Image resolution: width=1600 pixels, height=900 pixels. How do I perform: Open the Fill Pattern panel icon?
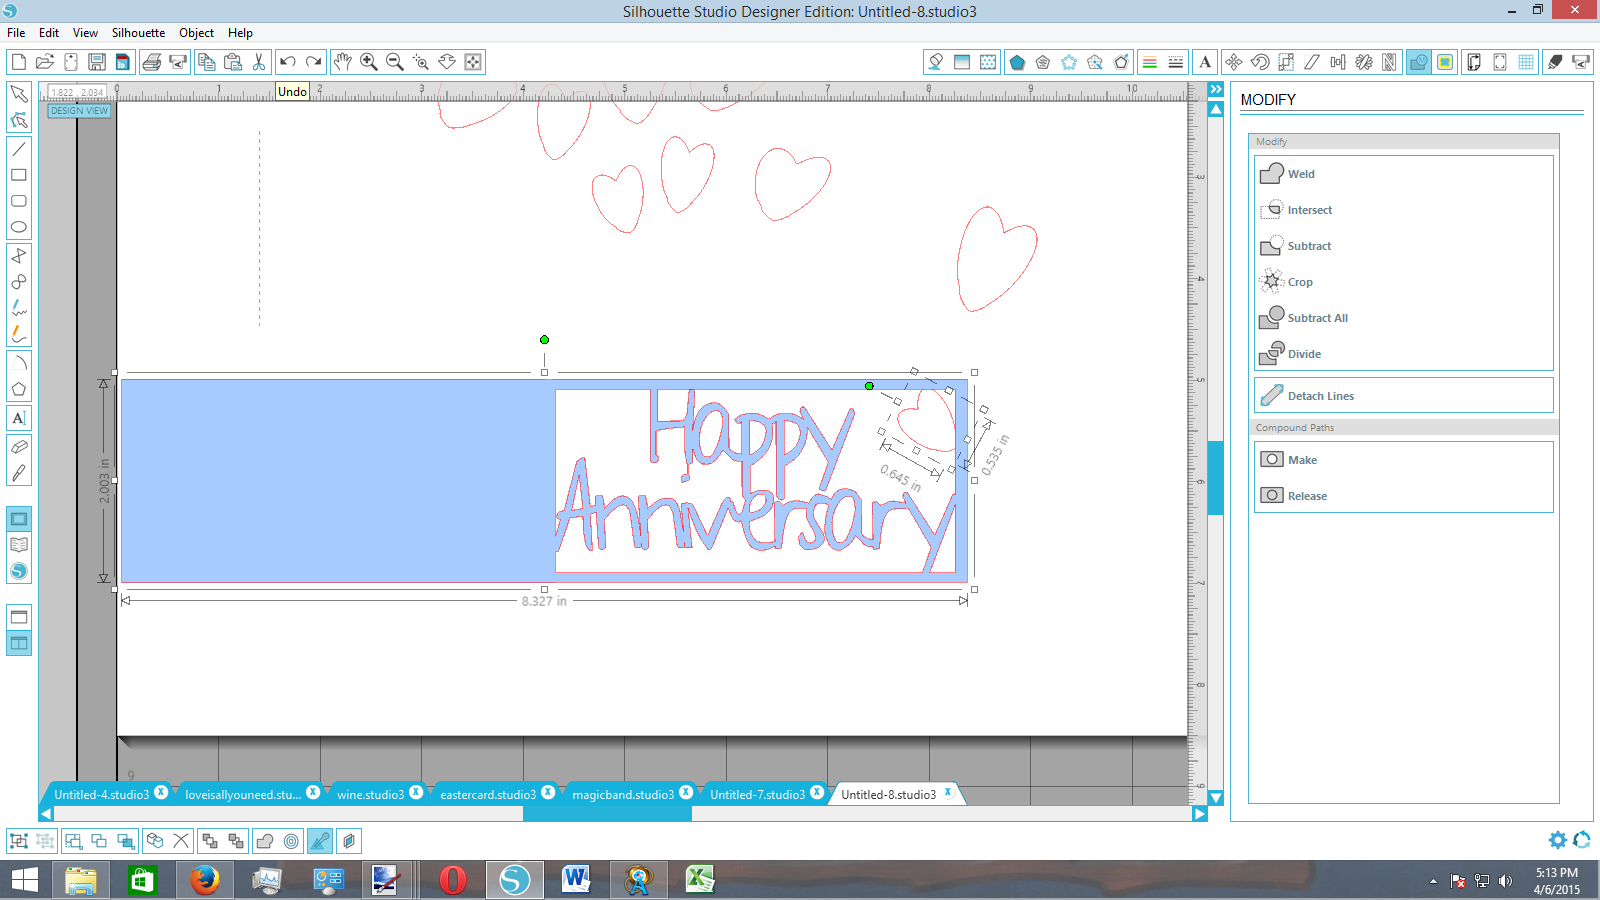(x=987, y=62)
